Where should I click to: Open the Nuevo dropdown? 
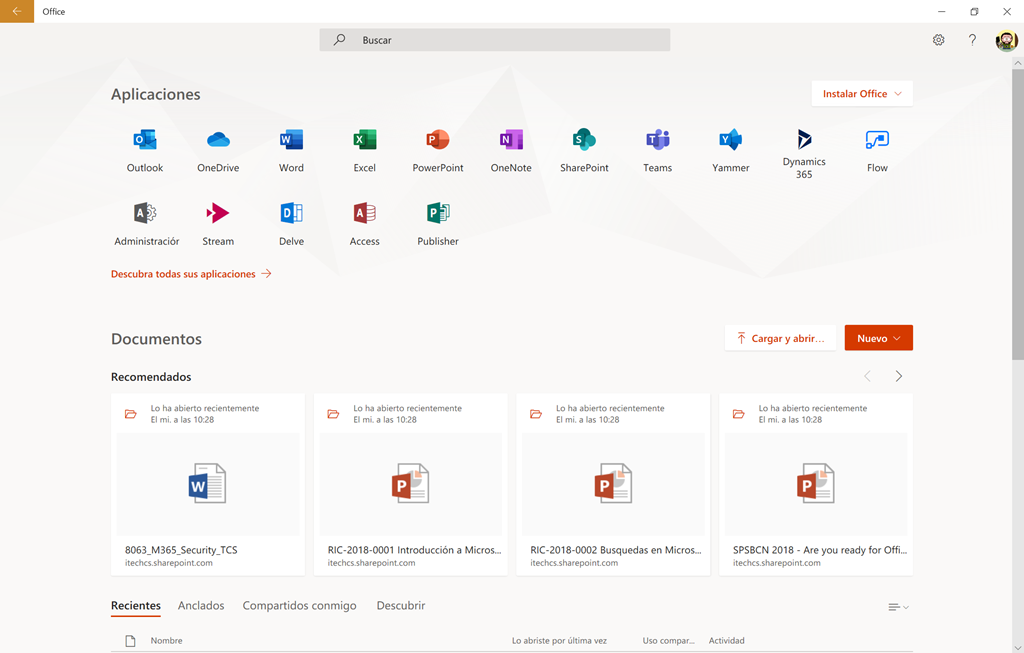(x=878, y=337)
